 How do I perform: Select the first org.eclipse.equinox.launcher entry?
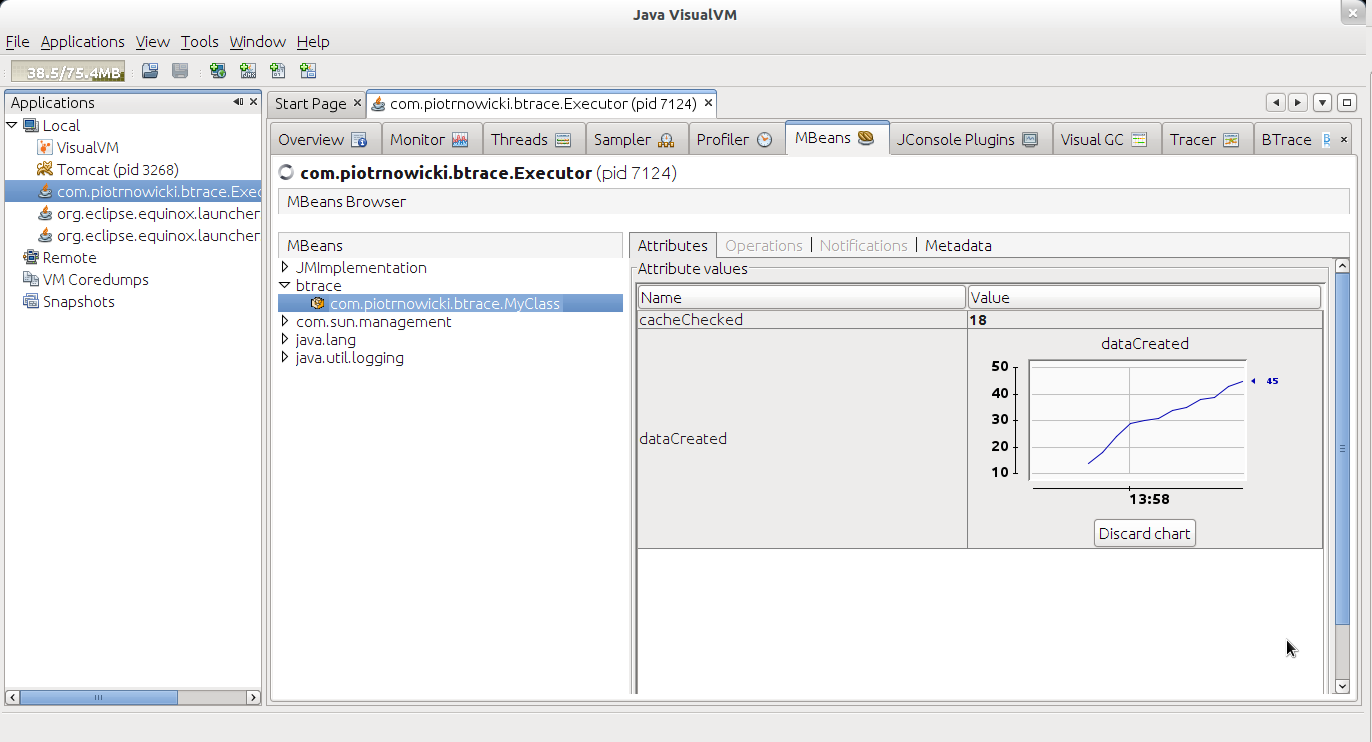(x=148, y=213)
